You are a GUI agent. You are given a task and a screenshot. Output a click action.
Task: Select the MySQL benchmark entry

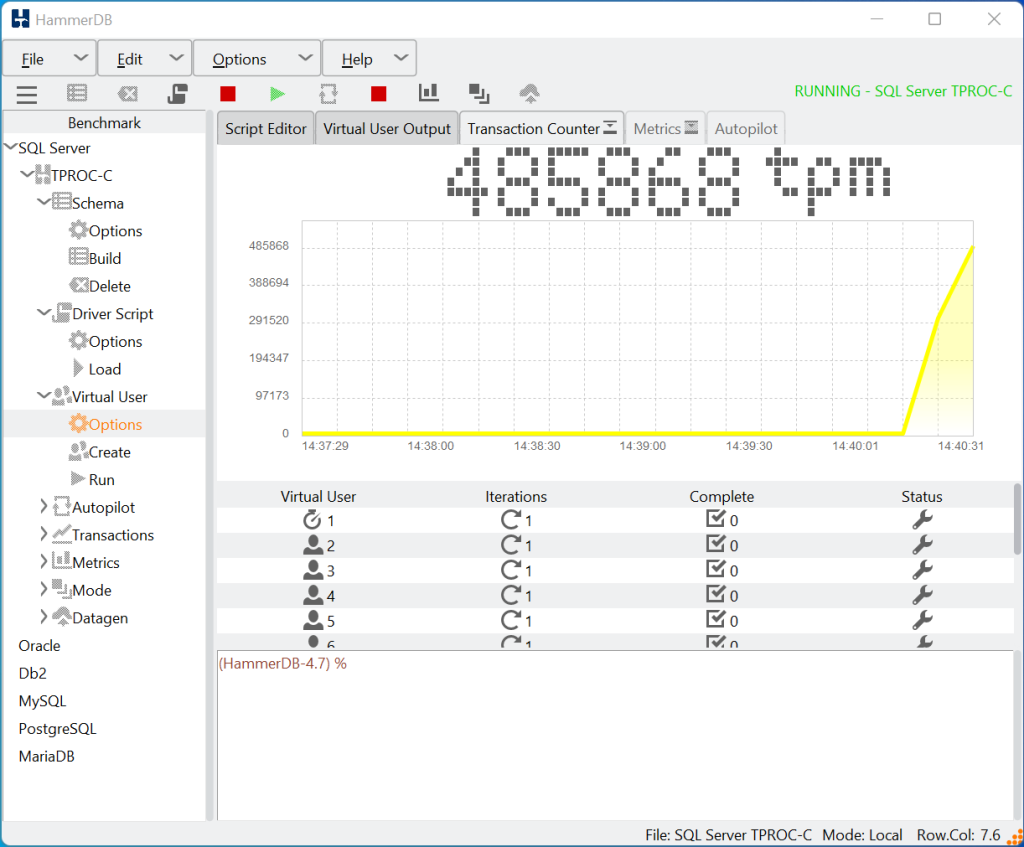pyautogui.click(x=42, y=701)
